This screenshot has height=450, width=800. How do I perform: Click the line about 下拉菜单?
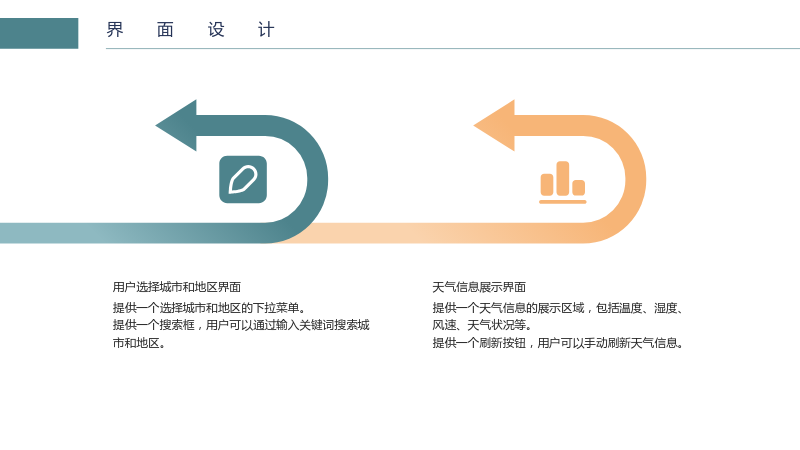click(x=209, y=308)
